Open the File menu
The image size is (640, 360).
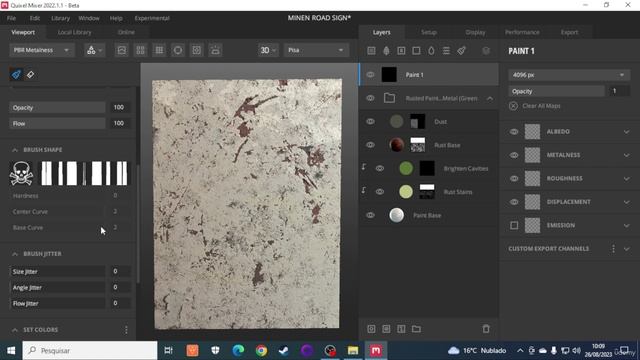[11, 18]
